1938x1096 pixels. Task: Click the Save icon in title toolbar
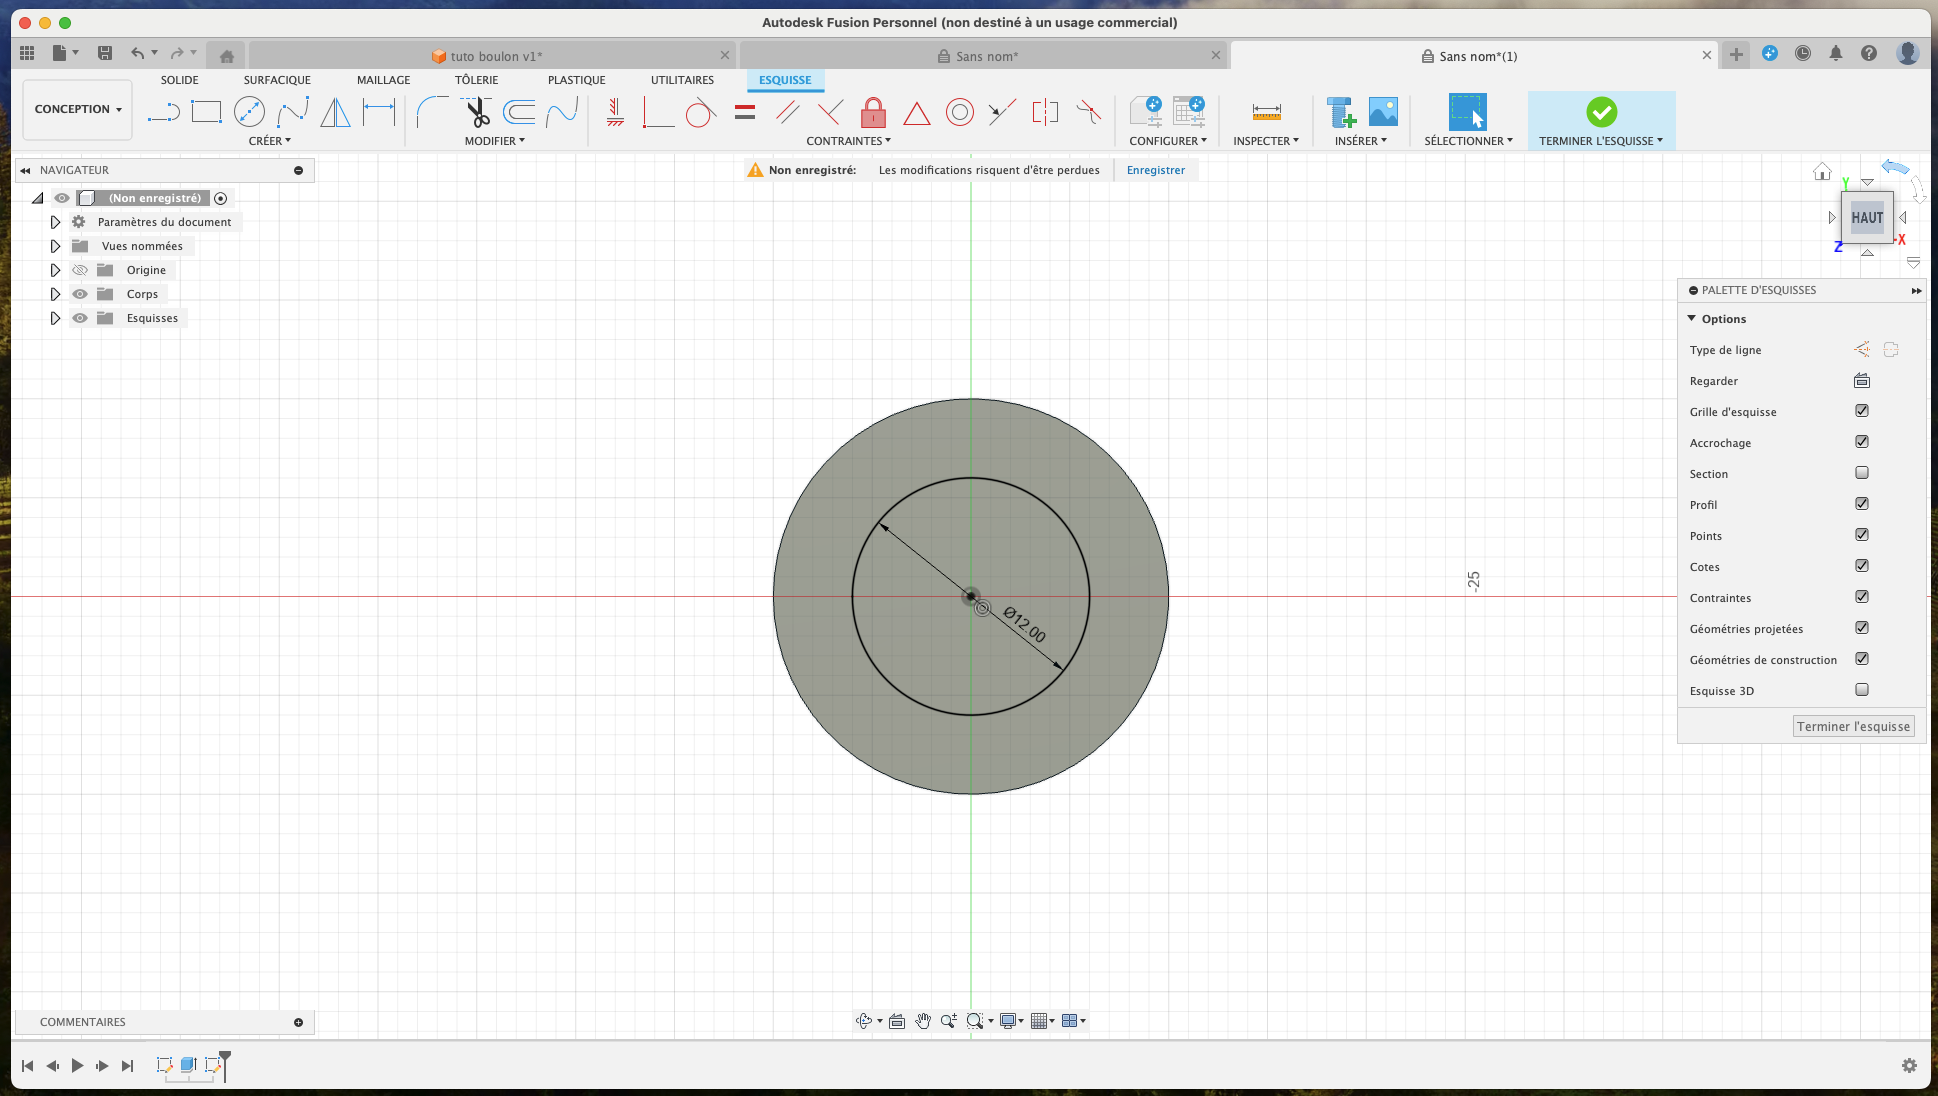(104, 53)
